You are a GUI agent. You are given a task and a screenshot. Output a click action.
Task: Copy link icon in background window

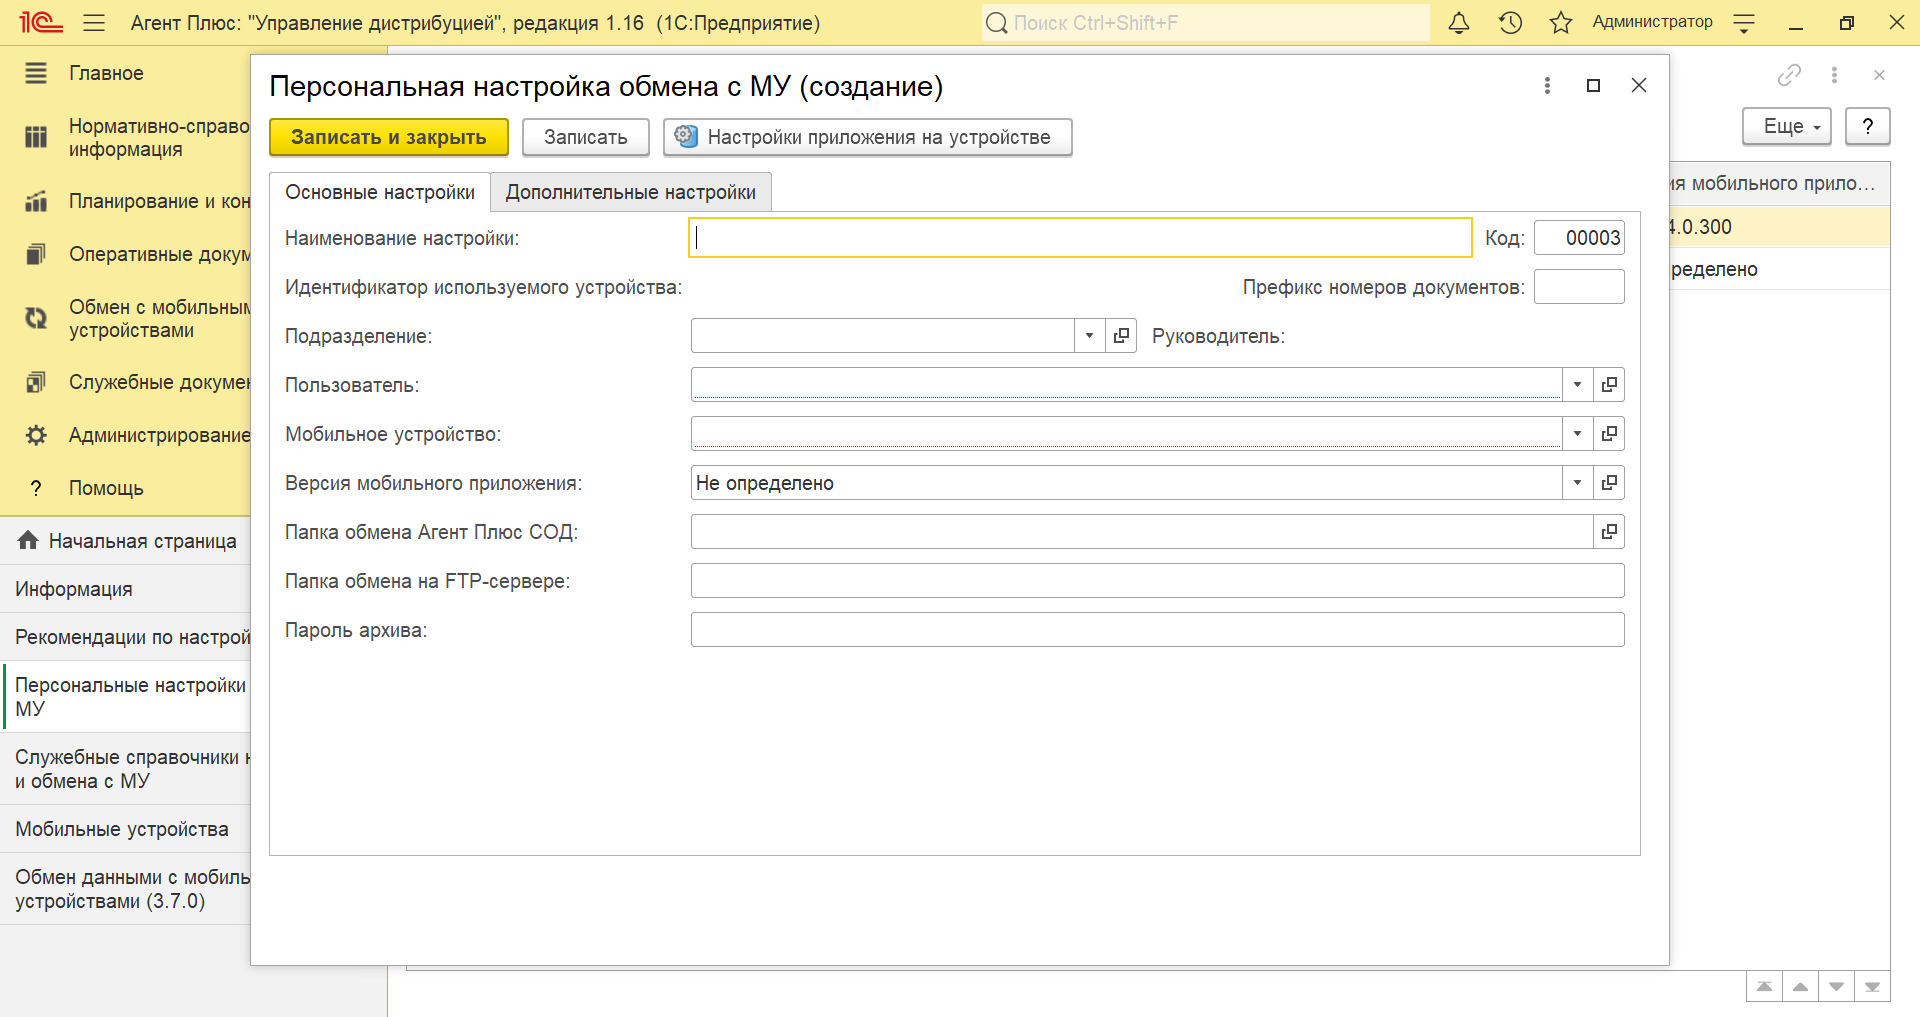1789,75
